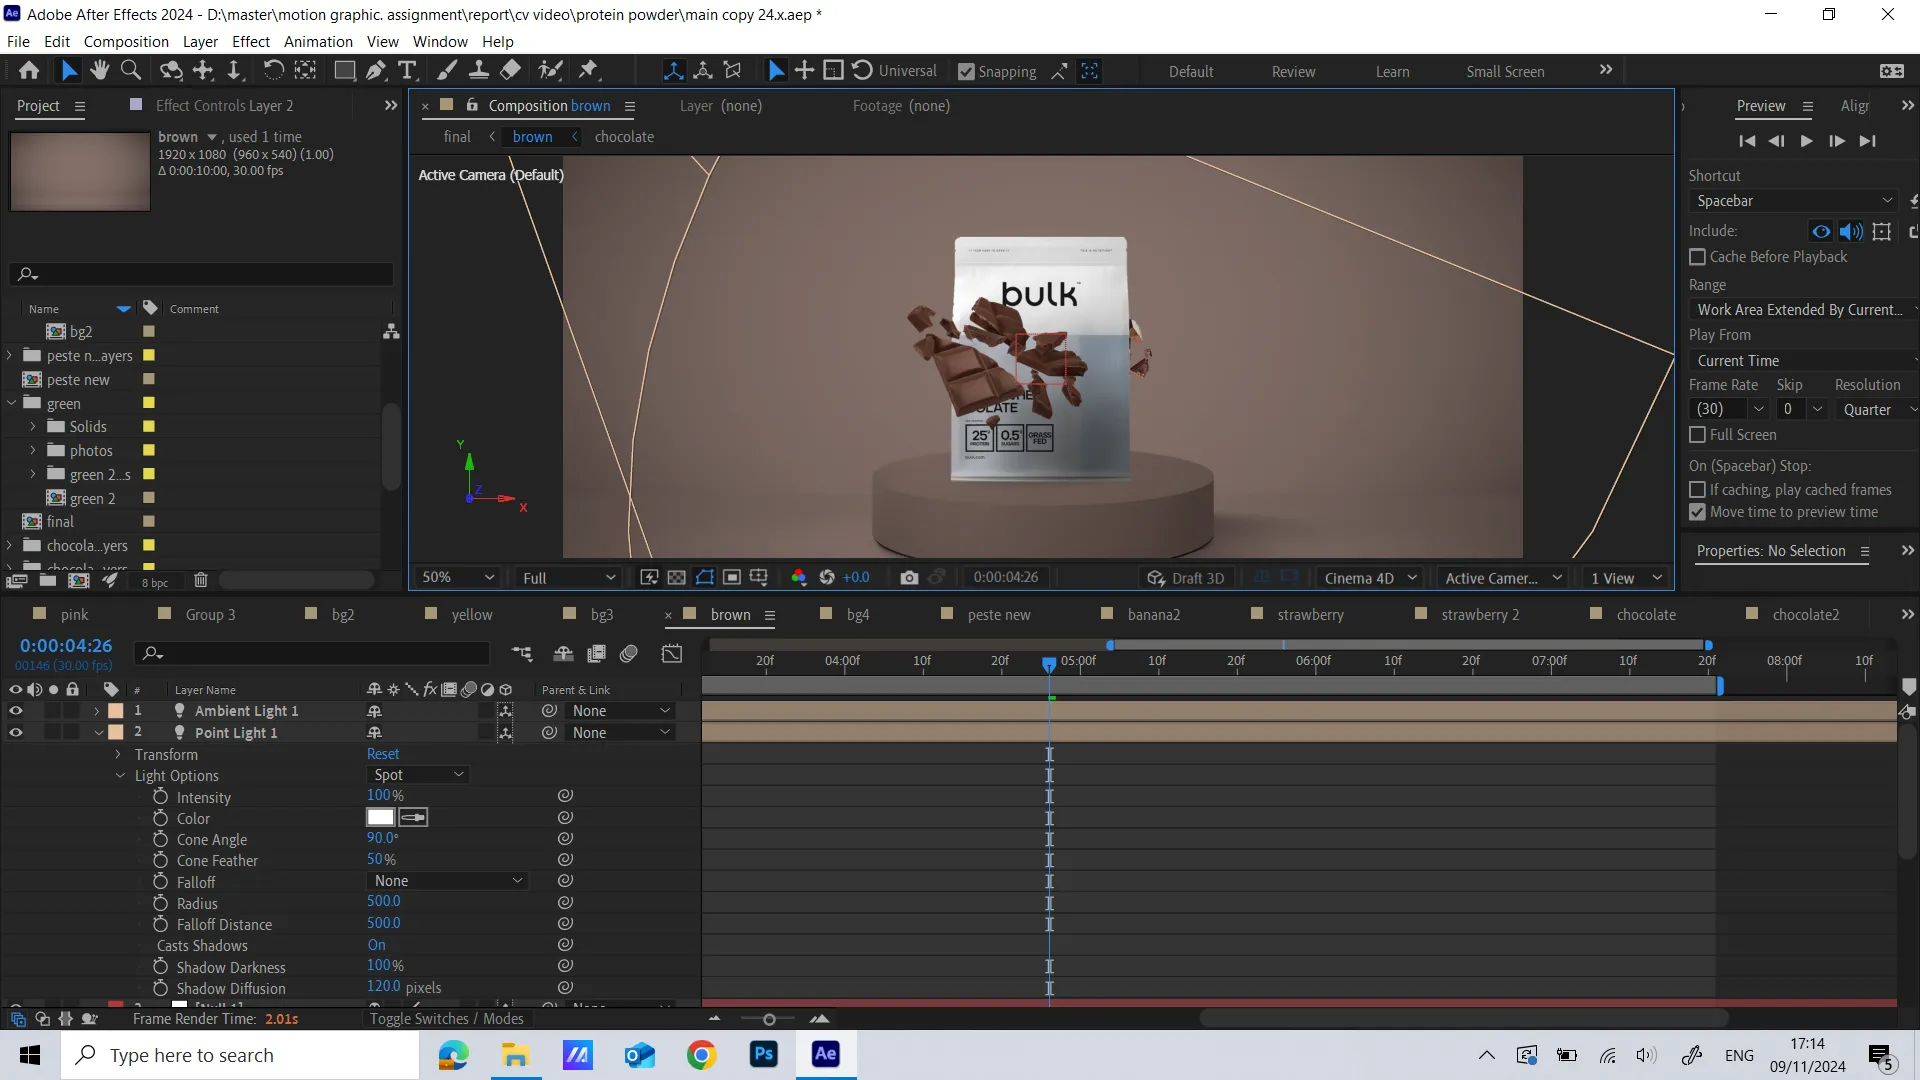Viewport: 1920px width, 1080px height.
Task: Step to next frame in Preview panel
Action: [1837, 141]
